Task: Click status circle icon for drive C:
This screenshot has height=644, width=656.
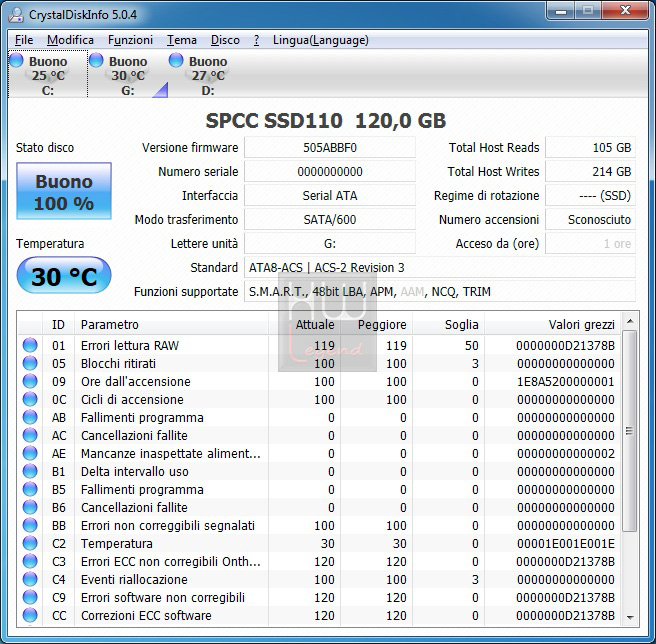Action: pyautogui.click(x=17, y=60)
